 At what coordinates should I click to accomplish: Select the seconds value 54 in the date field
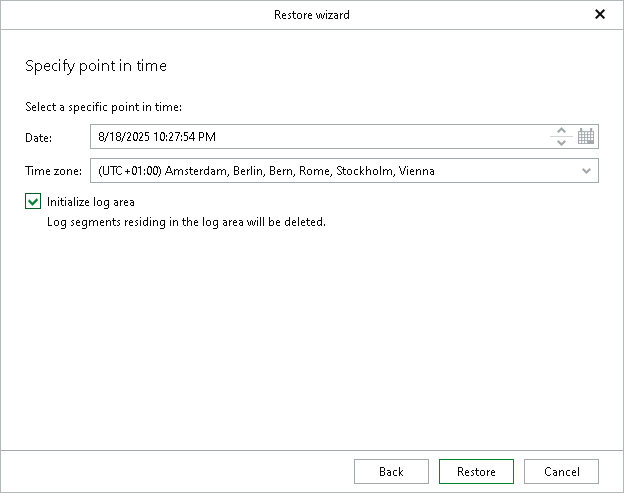[190, 137]
